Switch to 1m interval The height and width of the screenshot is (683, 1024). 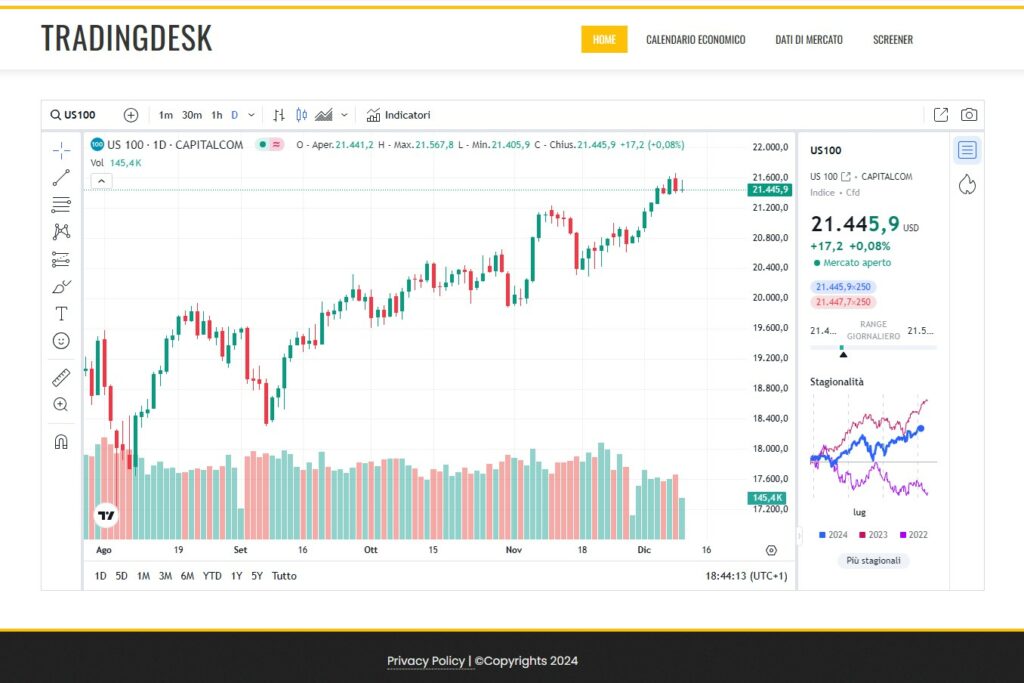(x=166, y=115)
